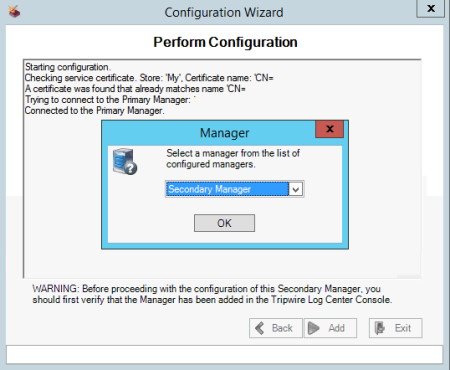Click the WARNING text about Secondary Manager
The height and width of the screenshot is (370, 450).
coord(212,294)
